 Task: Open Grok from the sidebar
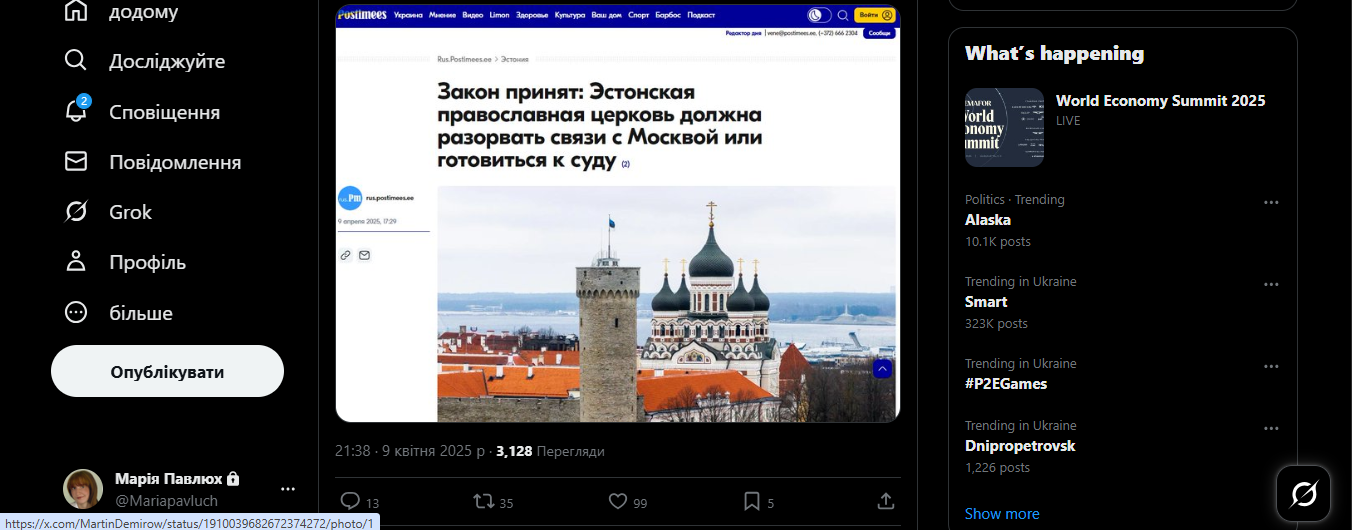coord(76,212)
